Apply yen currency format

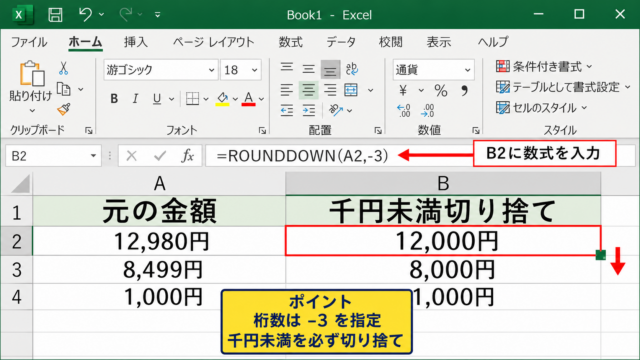pos(403,90)
